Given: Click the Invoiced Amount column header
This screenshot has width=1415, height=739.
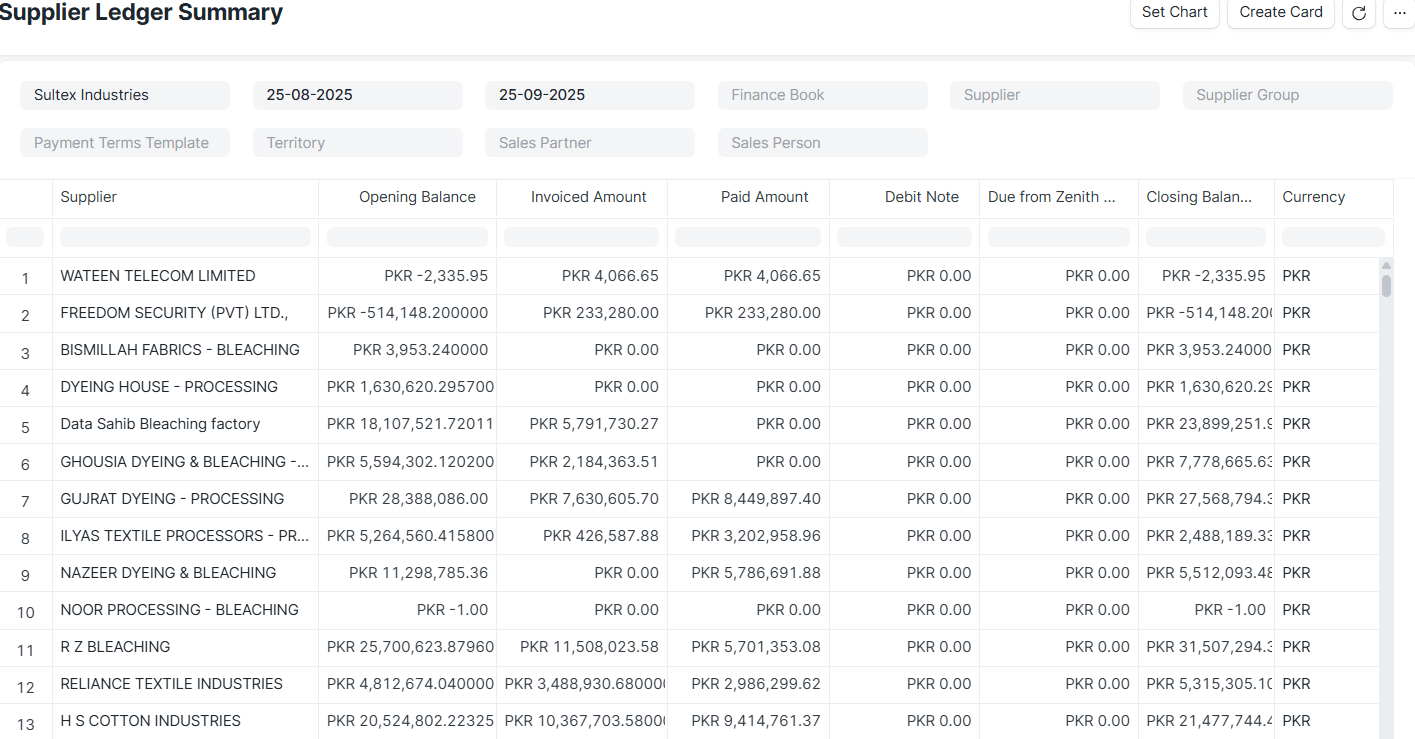Looking at the screenshot, I should coord(582,197).
